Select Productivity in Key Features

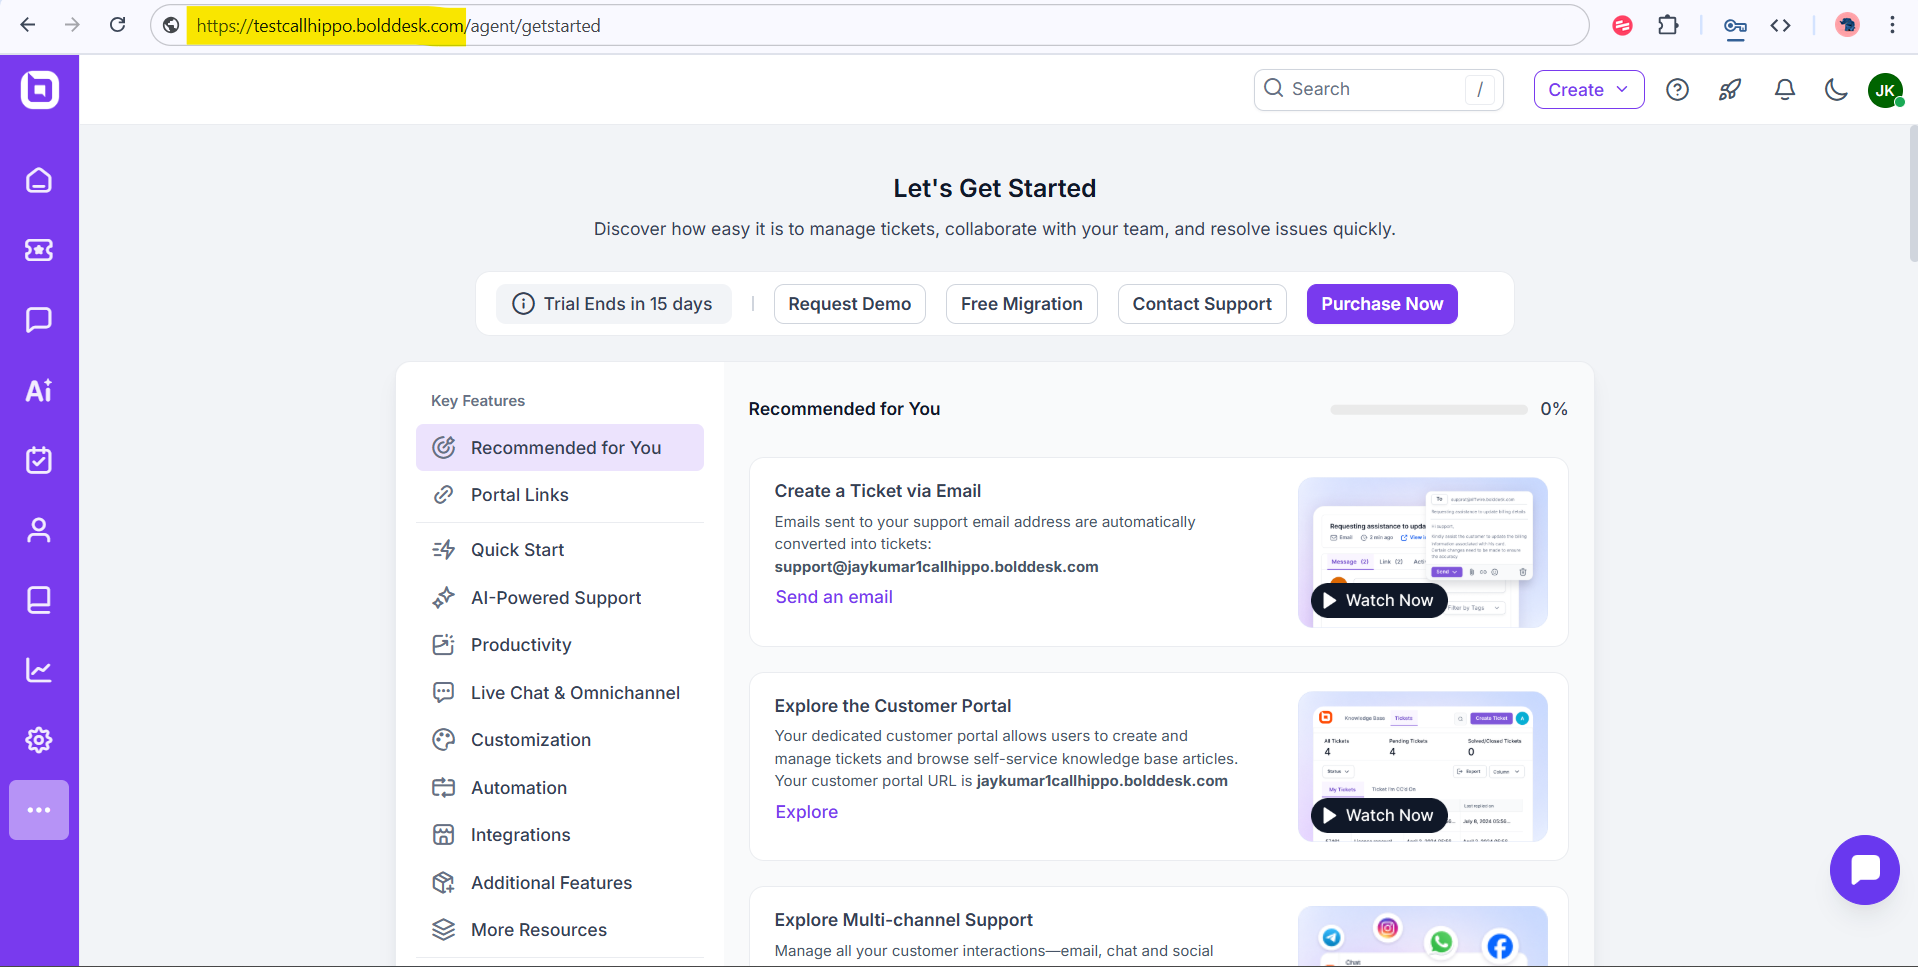(560, 645)
